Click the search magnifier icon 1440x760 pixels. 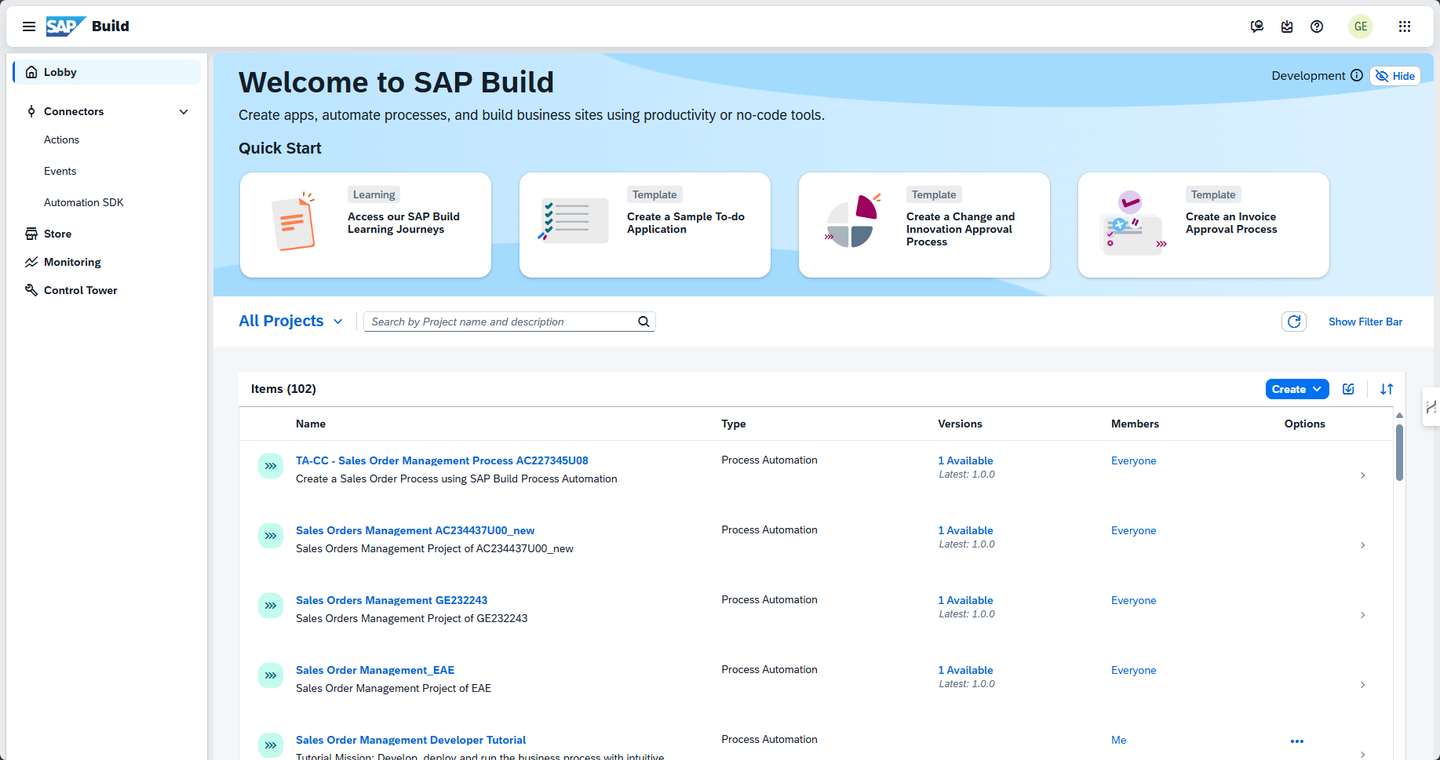tap(644, 322)
